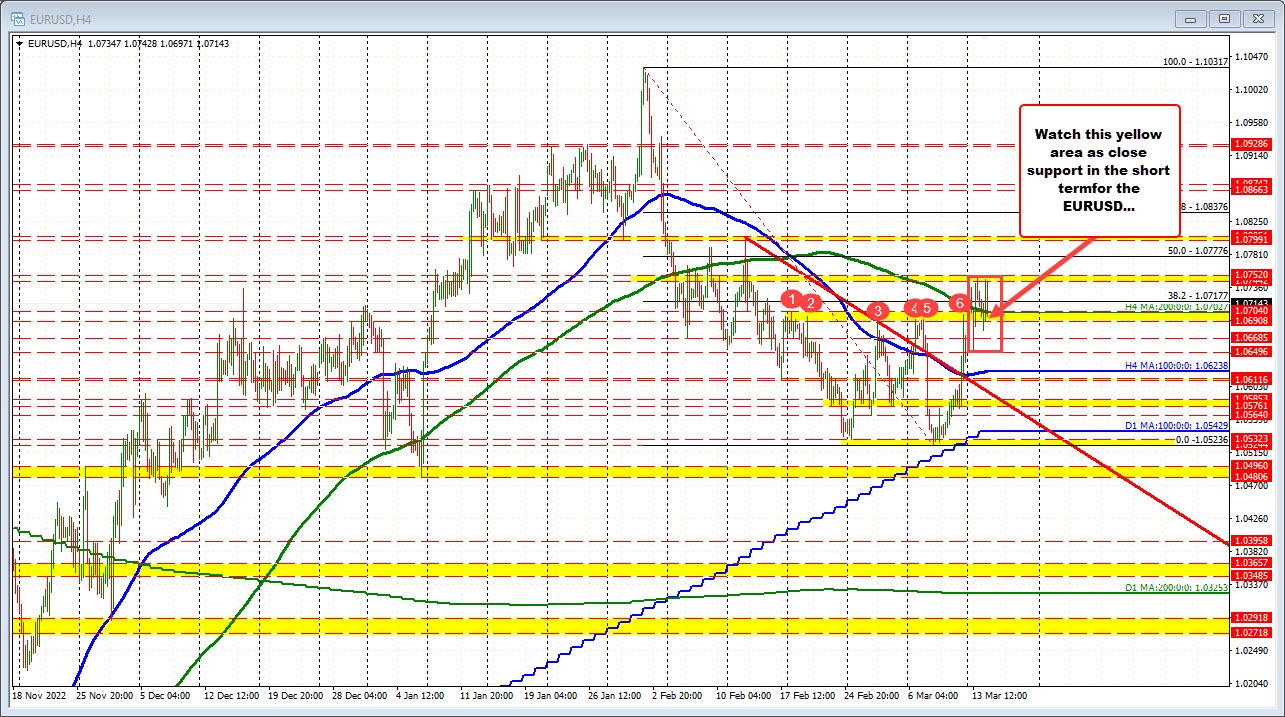Click red circle marker number 1
The image size is (1285, 717).
click(x=792, y=298)
